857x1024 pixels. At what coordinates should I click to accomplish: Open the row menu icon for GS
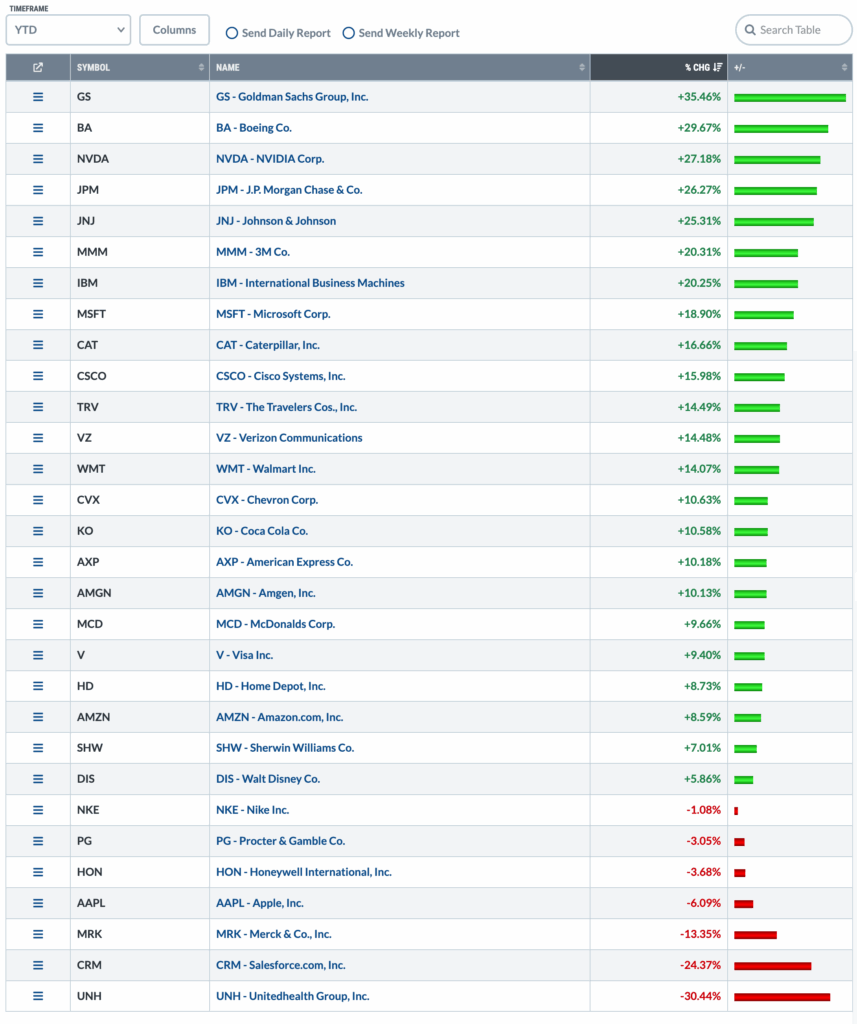point(38,97)
